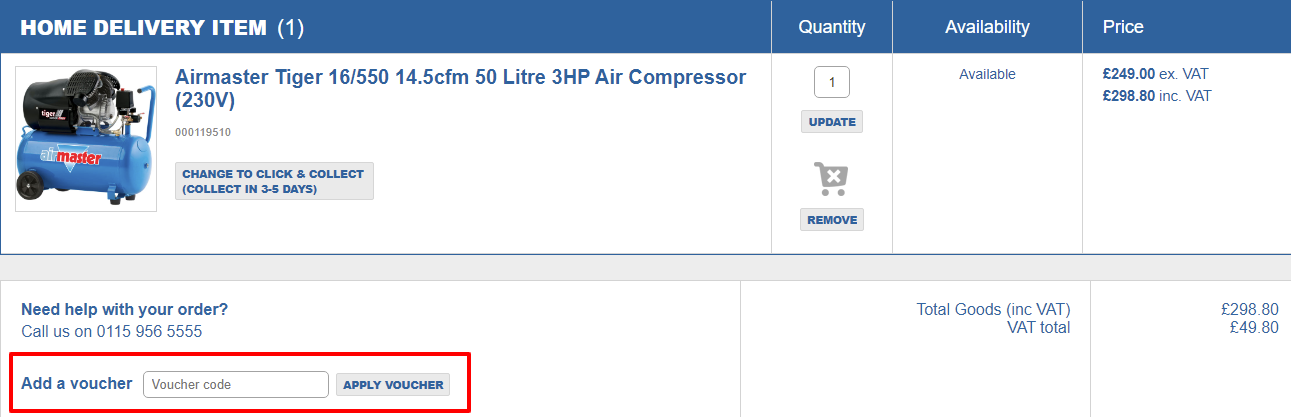The width and height of the screenshot is (1291, 417).
Task: Click the Availability column header
Action: [987, 27]
